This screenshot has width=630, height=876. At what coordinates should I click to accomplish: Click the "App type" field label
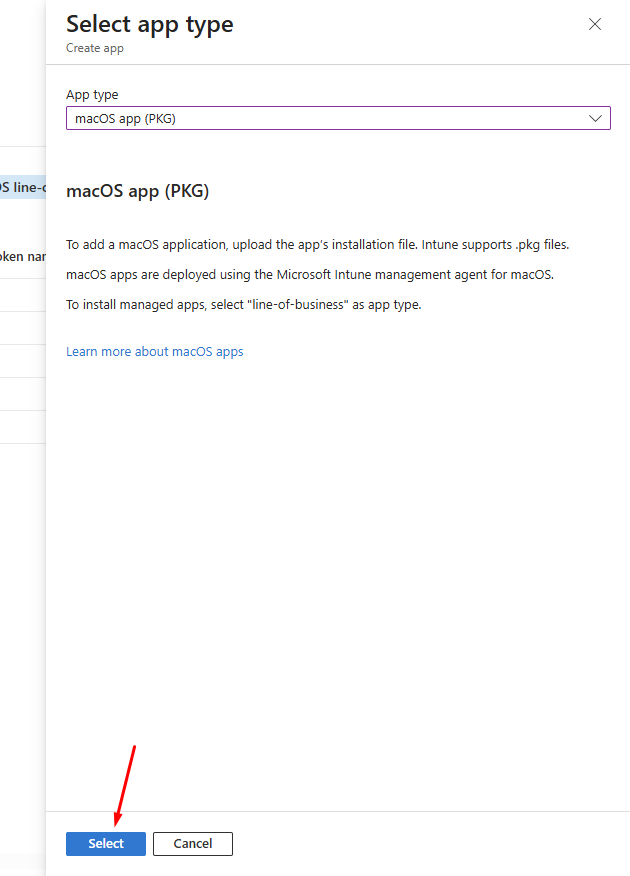(x=92, y=95)
